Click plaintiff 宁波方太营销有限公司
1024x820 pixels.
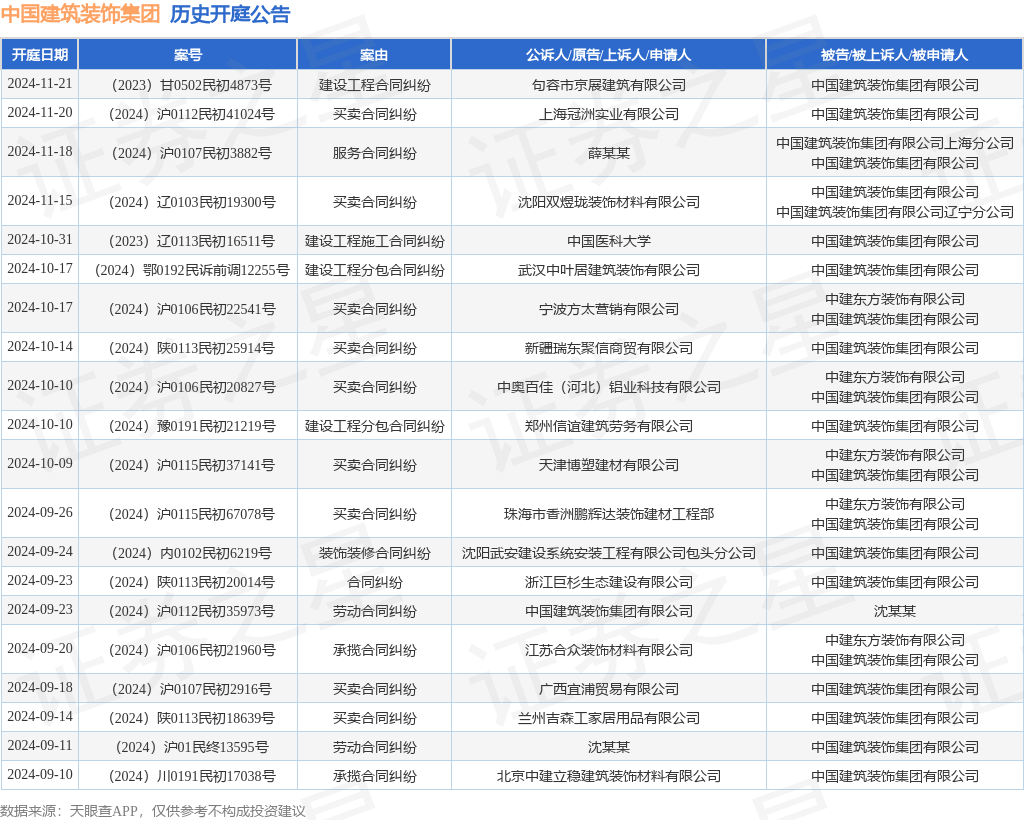(x=609, y=309)
